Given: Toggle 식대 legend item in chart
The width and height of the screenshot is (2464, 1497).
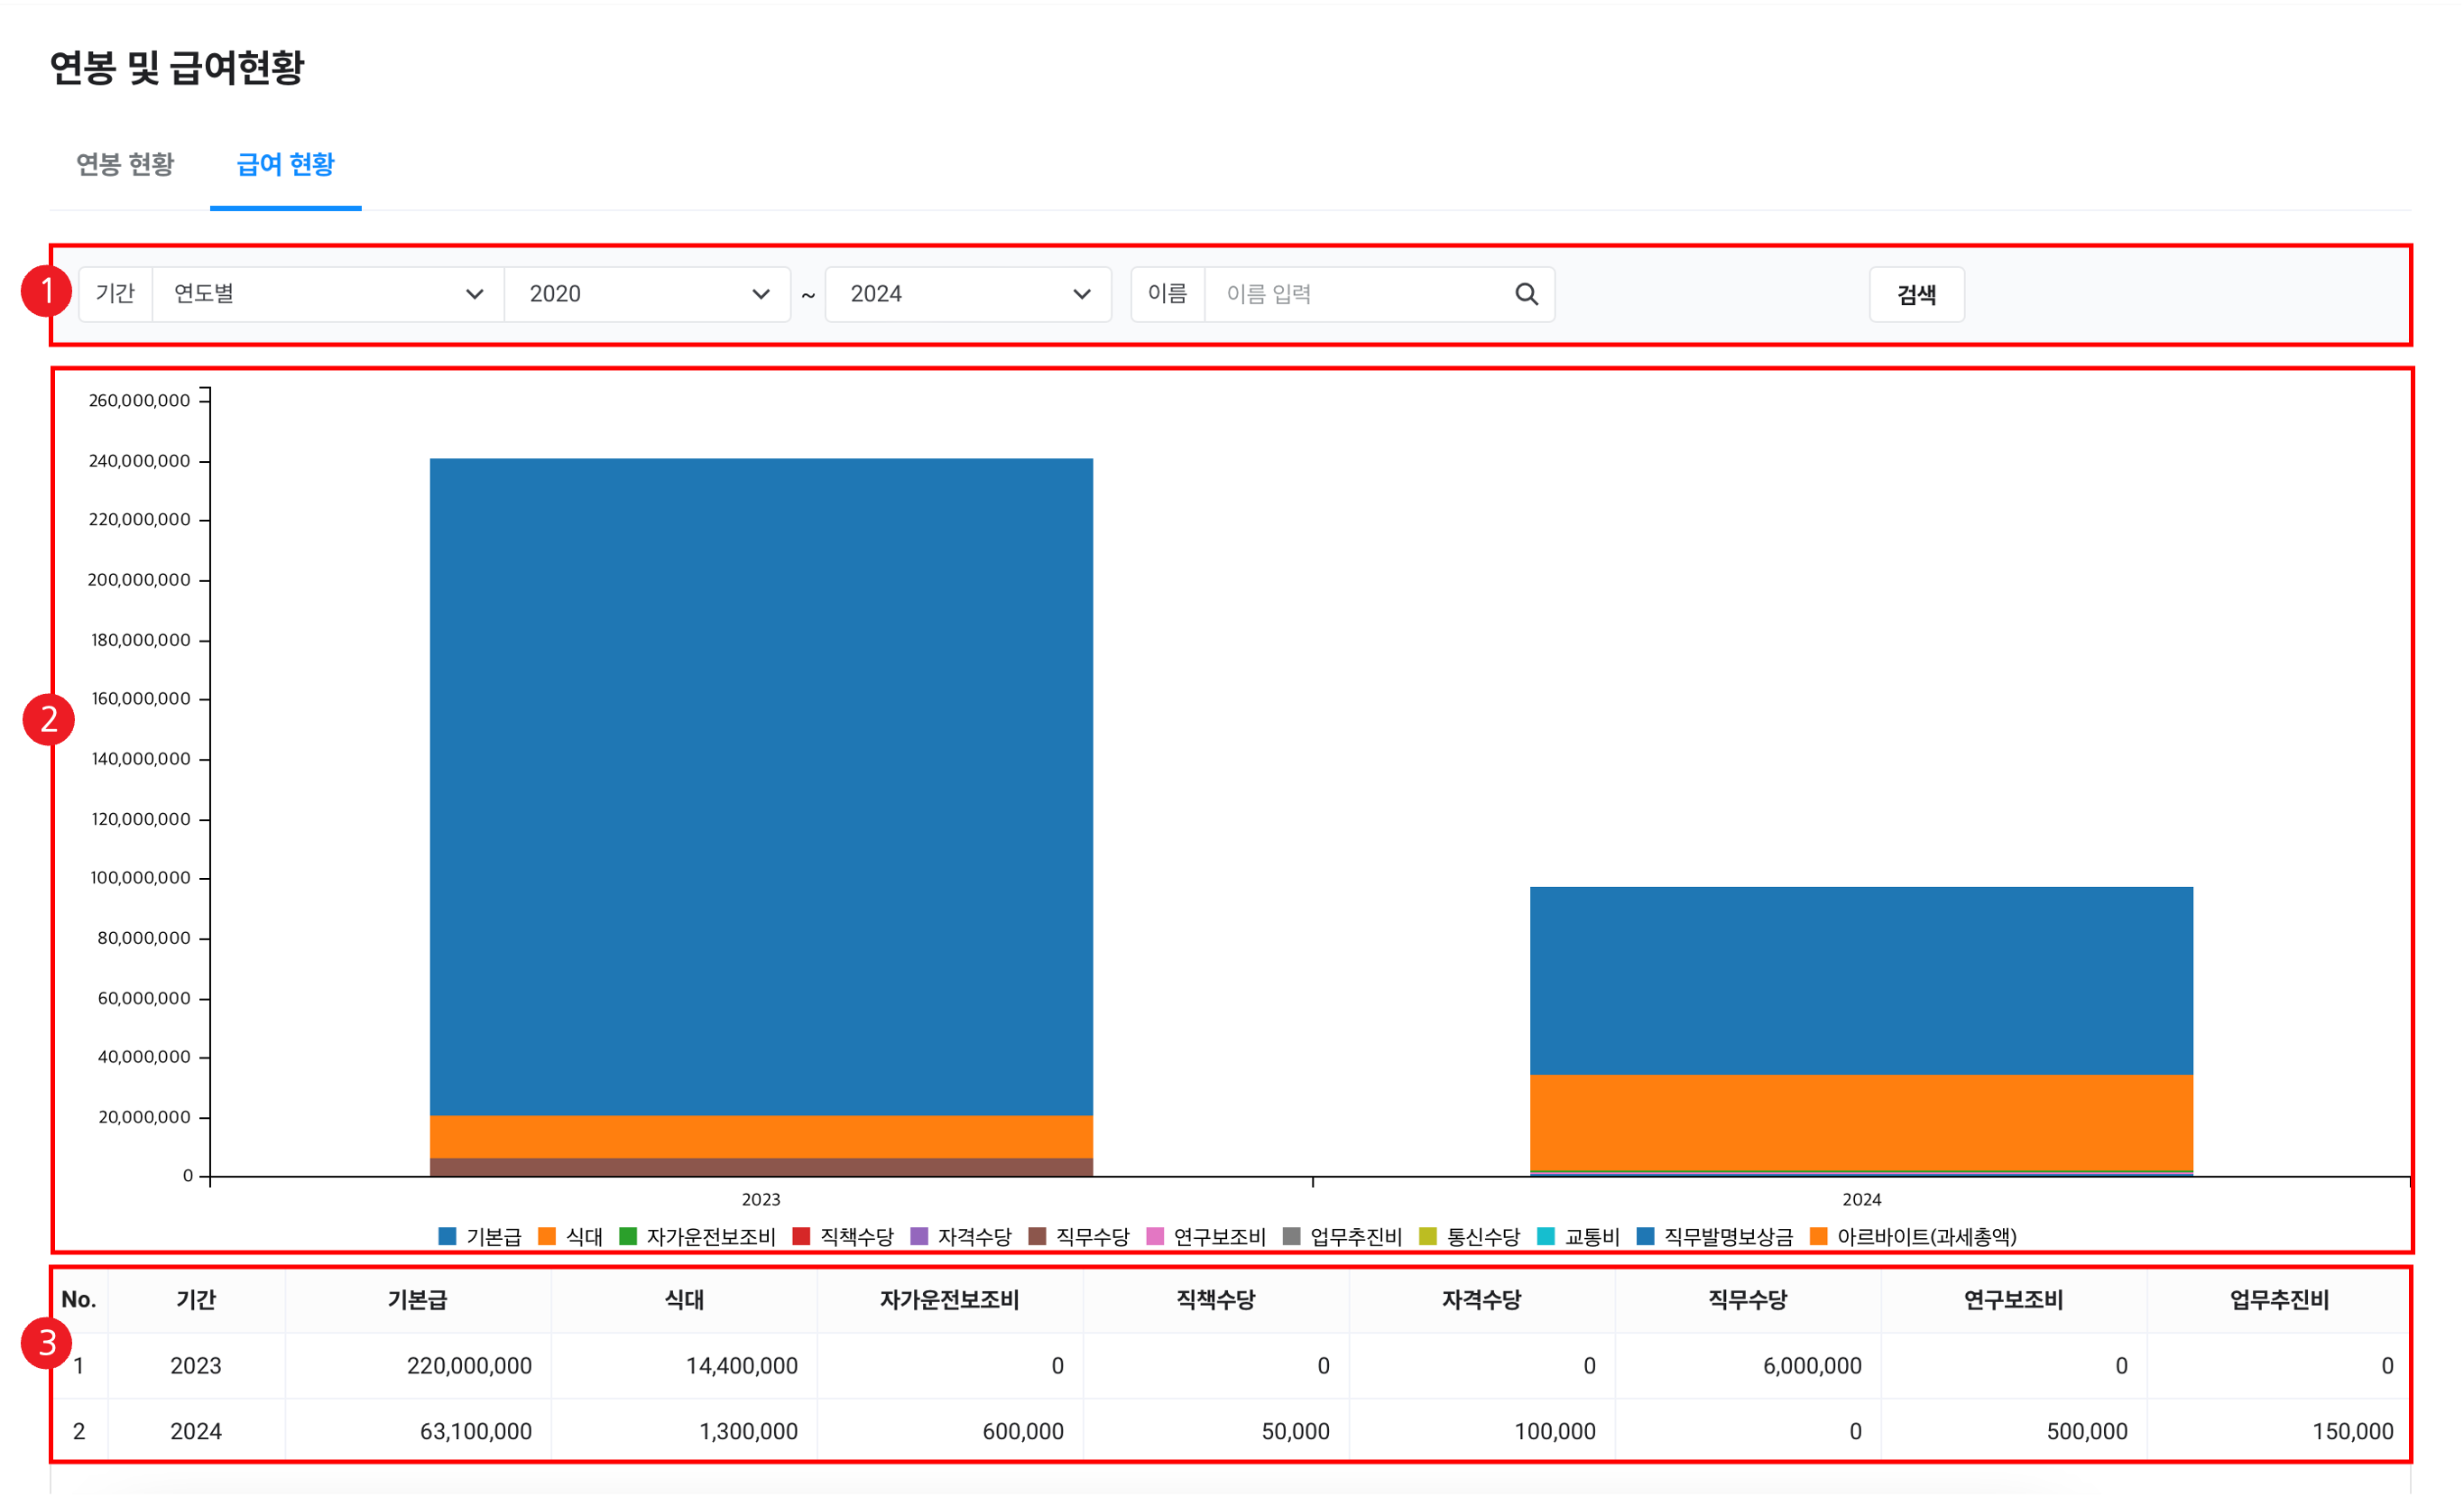Looking at the screenshot, I should [x=583, y=1237].
